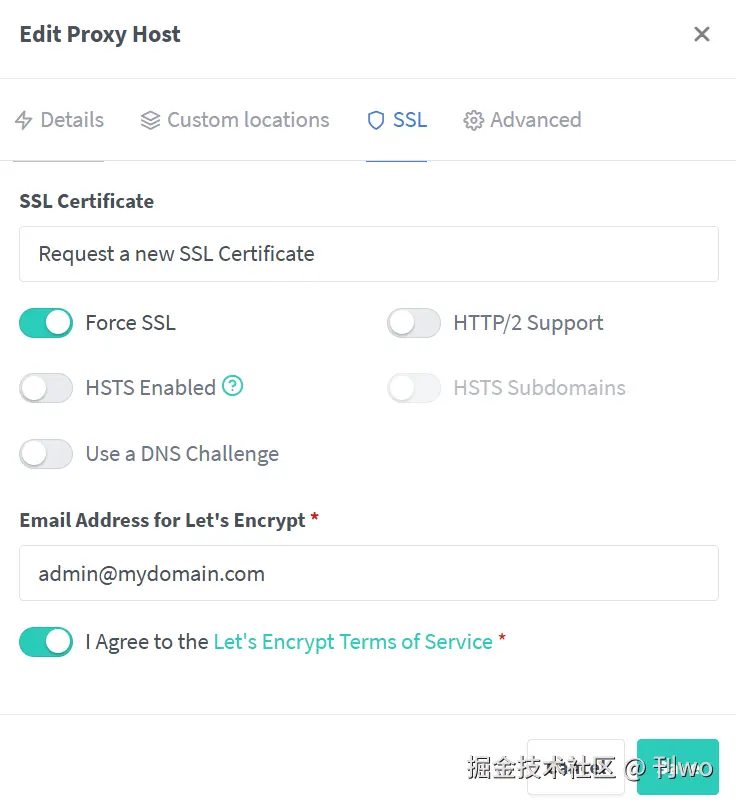Image resolution: width=736 pixels, height=804 pixels.
Task: Disable the Force SSL toggle
Action: pos(46,323)
